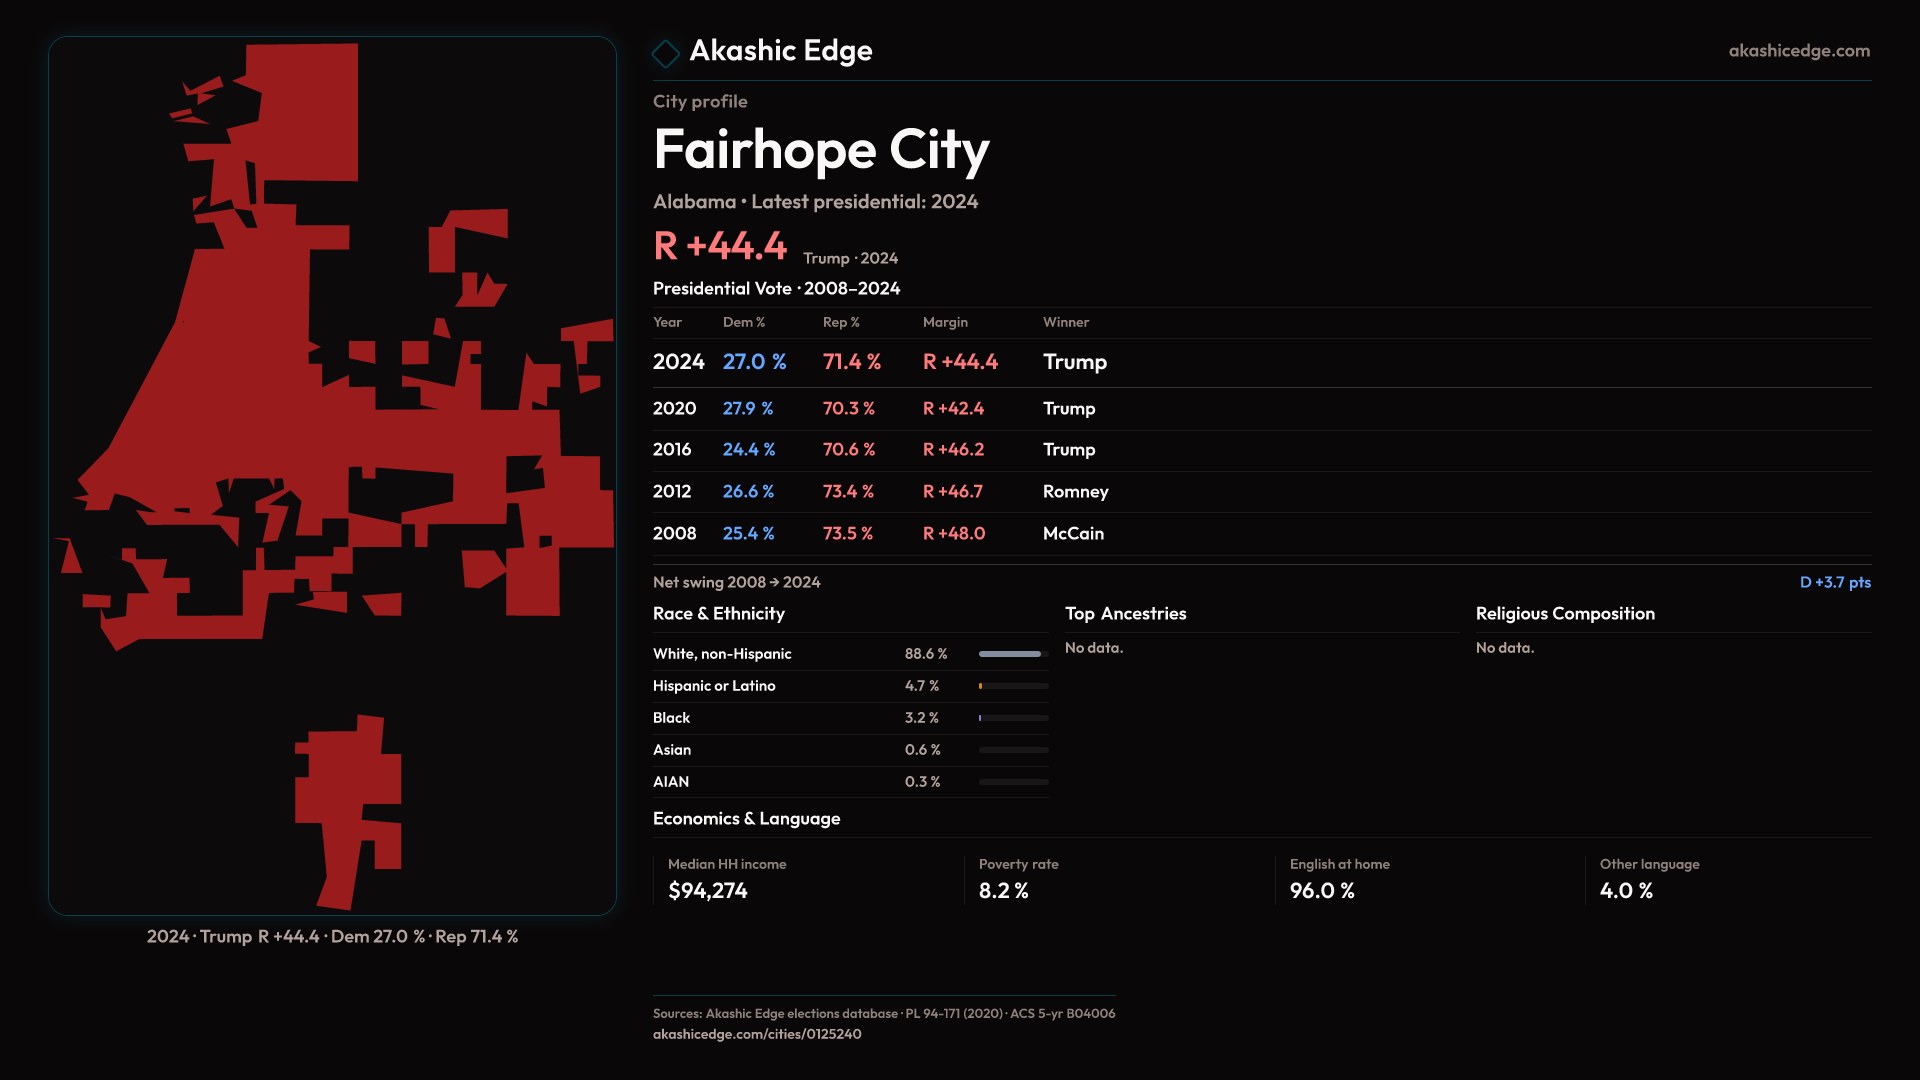Click the 2016 row margin R +46.2
The image size is (1920, 1080).
tap(952, 450)
